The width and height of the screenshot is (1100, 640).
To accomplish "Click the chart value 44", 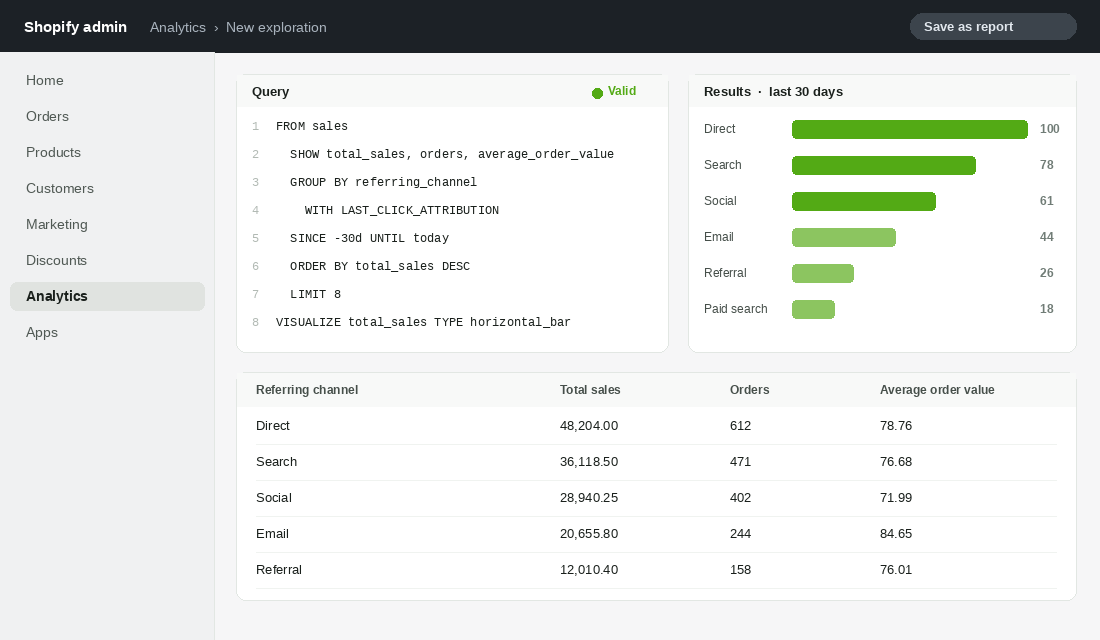I will [1047, 237].
